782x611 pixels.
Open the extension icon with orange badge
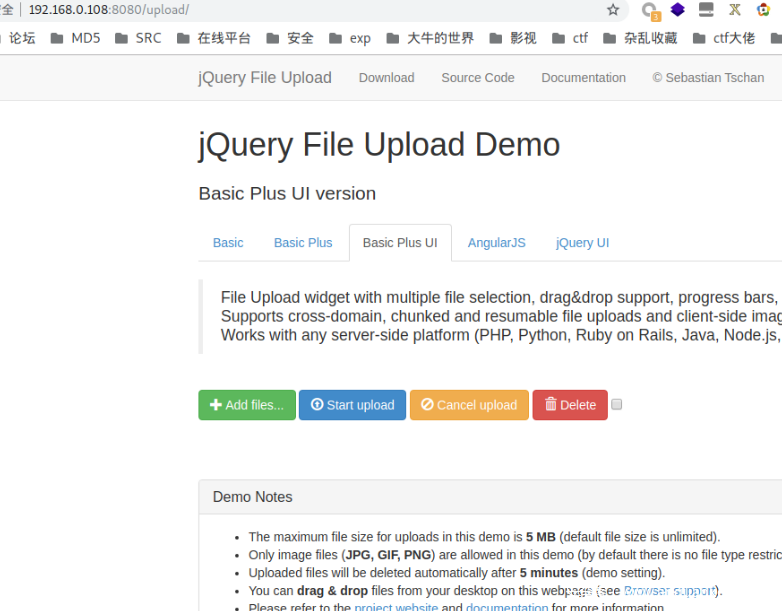(650, 11)
